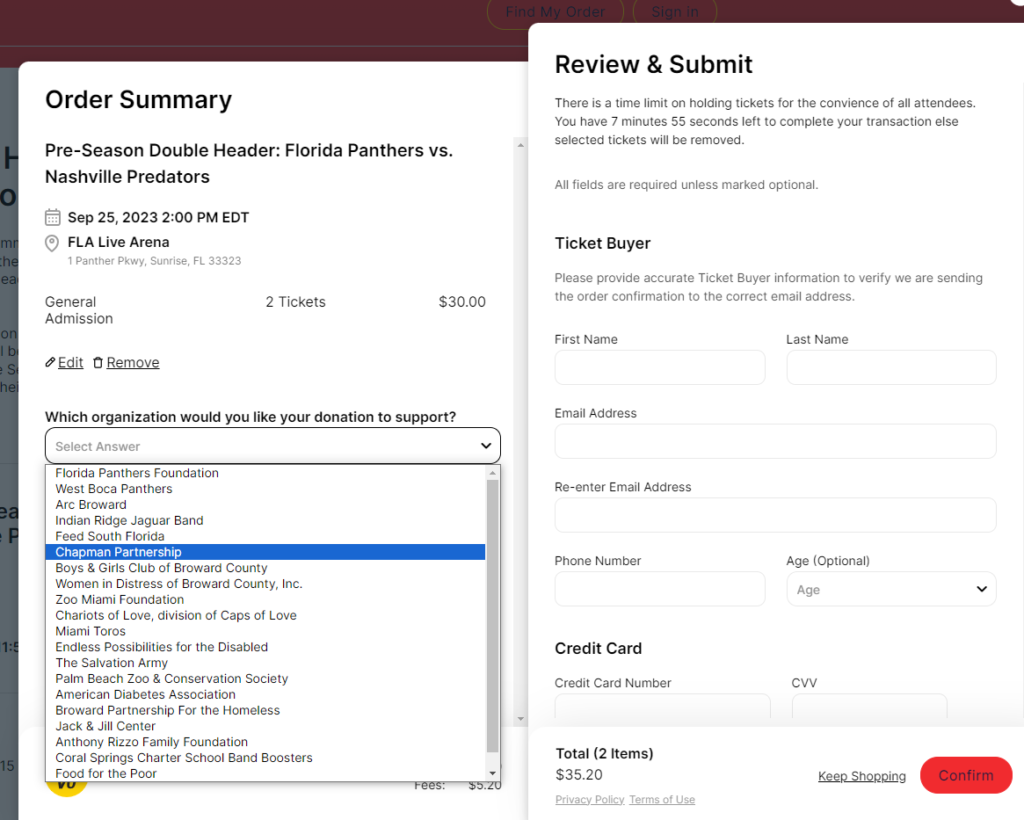Viewport: 1024px width, 820px height.
Task: Click the Find My Order button
Action: click(x=555, y=12)
